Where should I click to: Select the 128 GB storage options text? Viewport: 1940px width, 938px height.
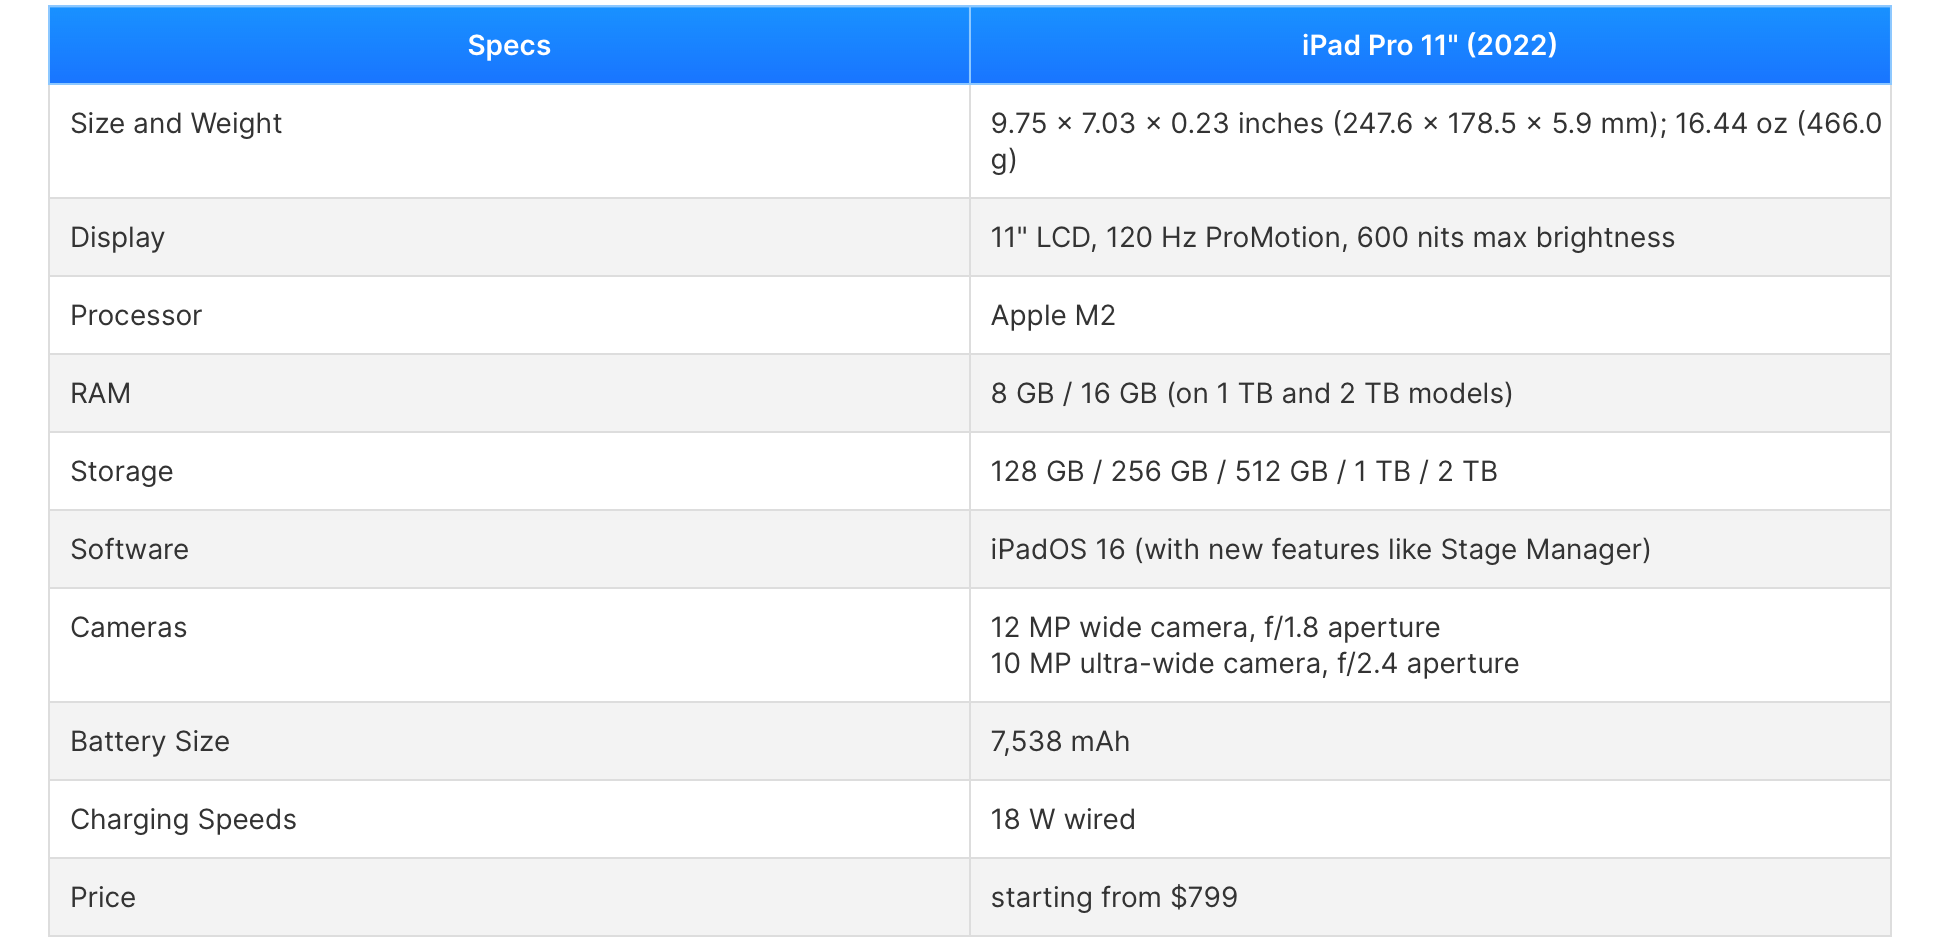(x=1243, y=472)
